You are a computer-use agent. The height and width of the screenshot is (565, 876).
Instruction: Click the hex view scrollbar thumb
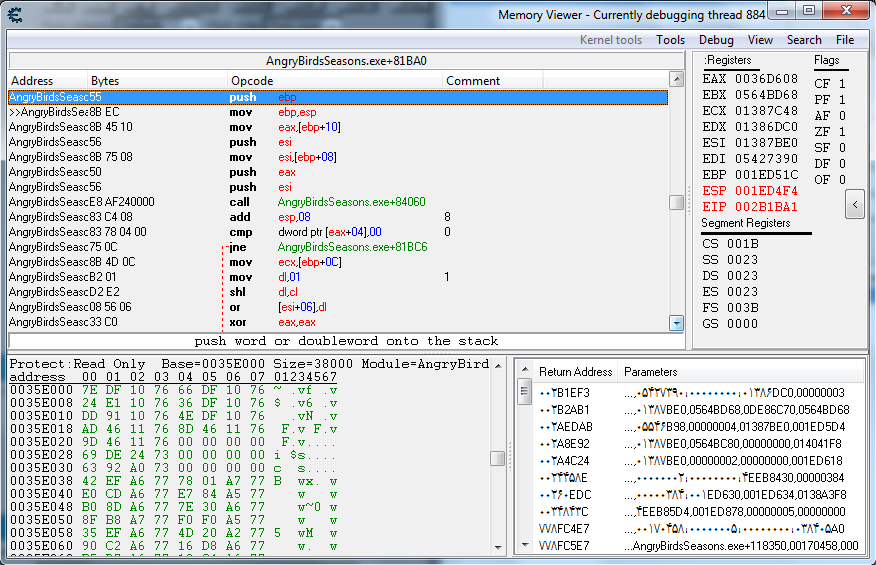pyautogui.click(x=497, y=458)
